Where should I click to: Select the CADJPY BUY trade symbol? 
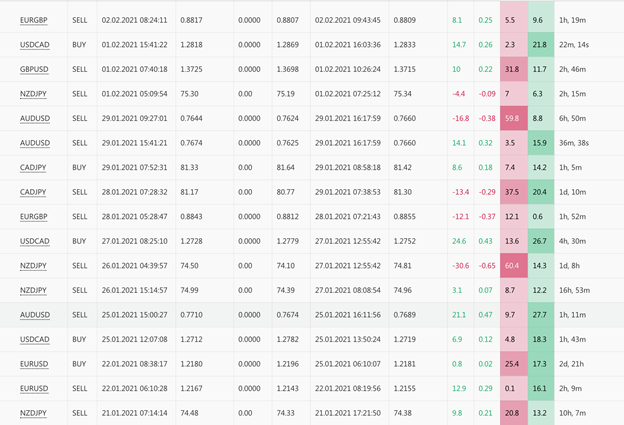click(x=33, y=167)
